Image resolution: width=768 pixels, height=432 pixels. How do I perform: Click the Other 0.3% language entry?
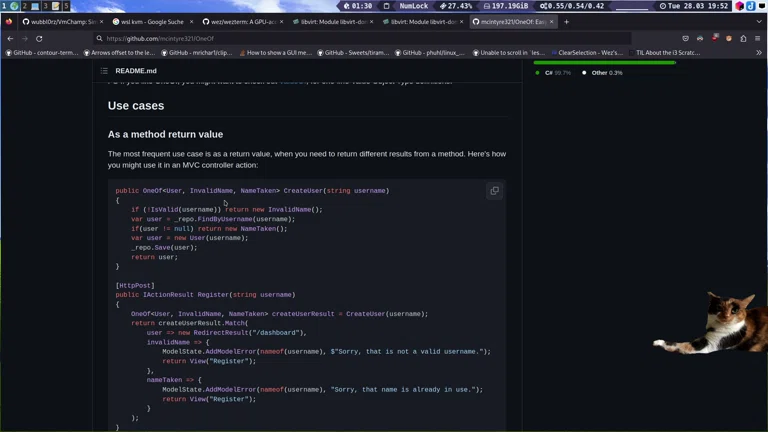click(602, 72)
